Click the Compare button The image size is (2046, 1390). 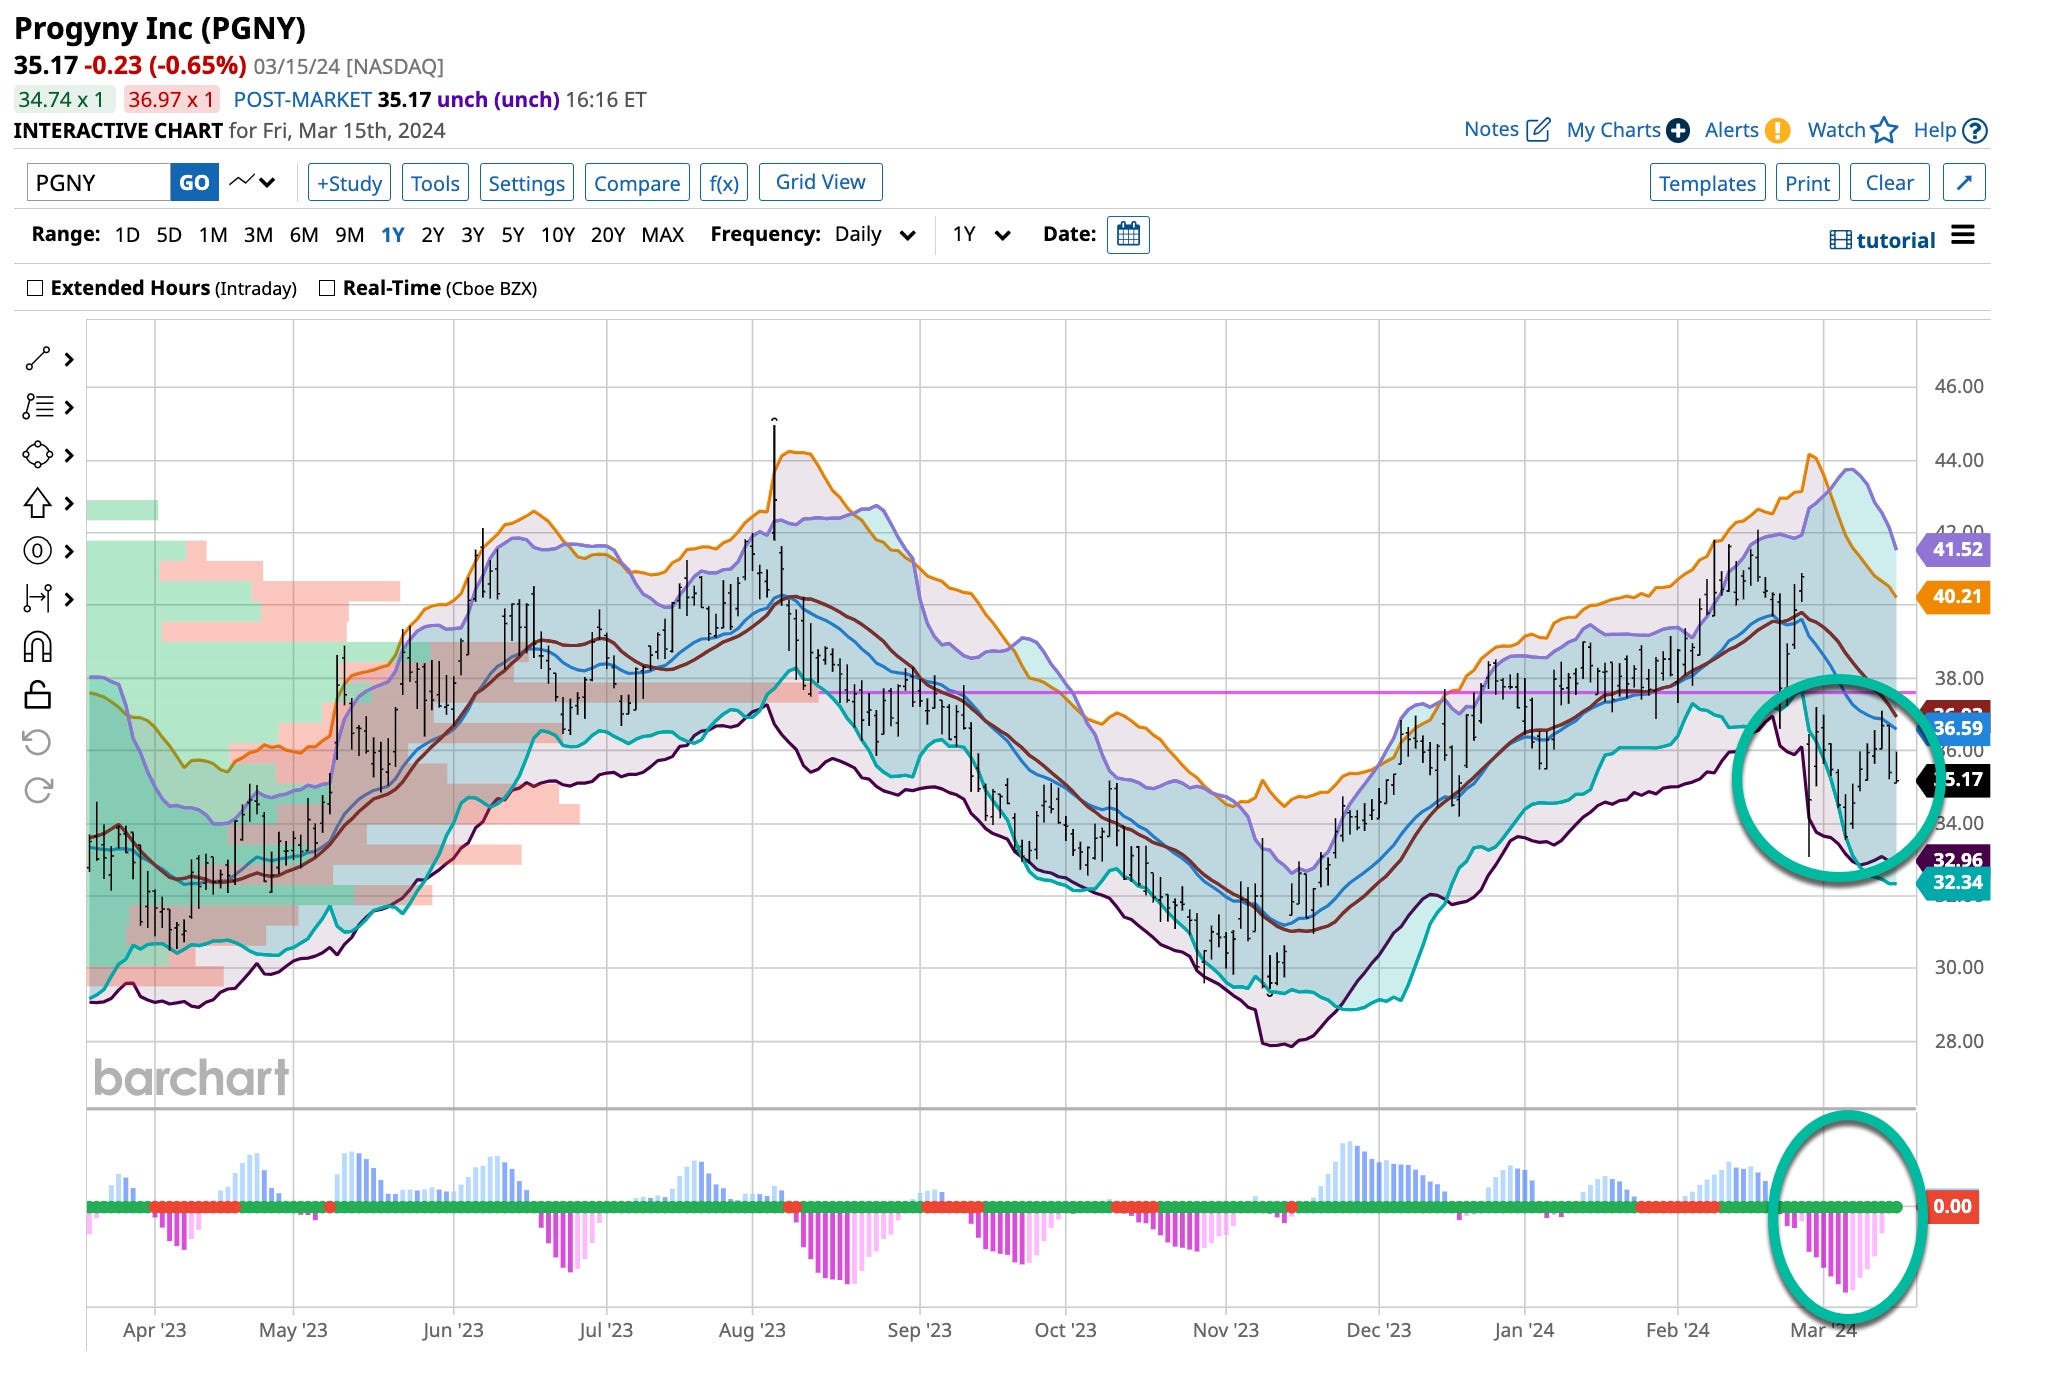click(x=637, y=183)
